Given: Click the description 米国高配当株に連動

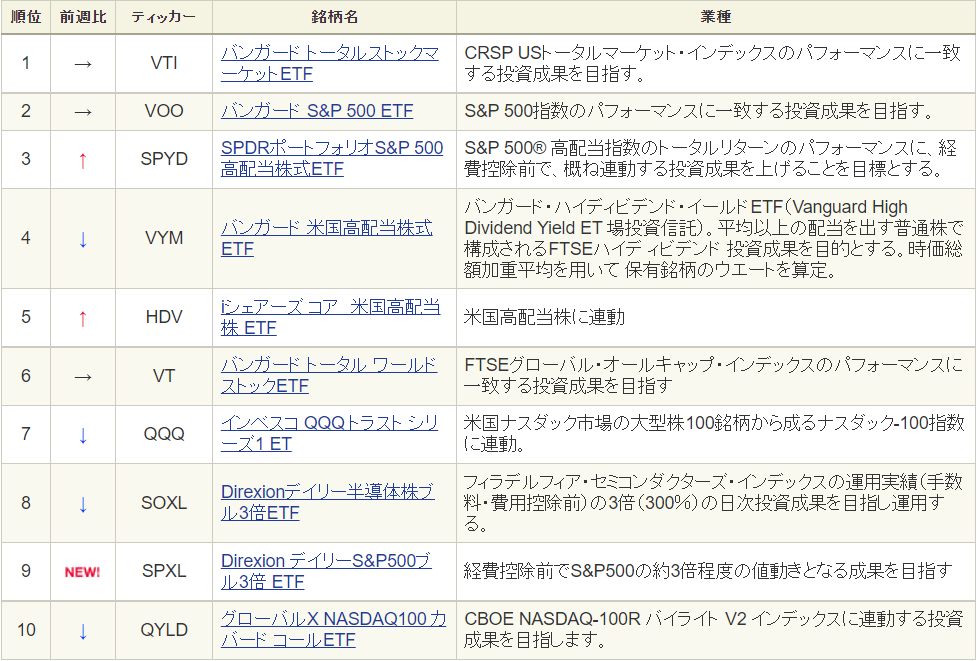Looking at the screenshot, I should (x=544, y=317).
